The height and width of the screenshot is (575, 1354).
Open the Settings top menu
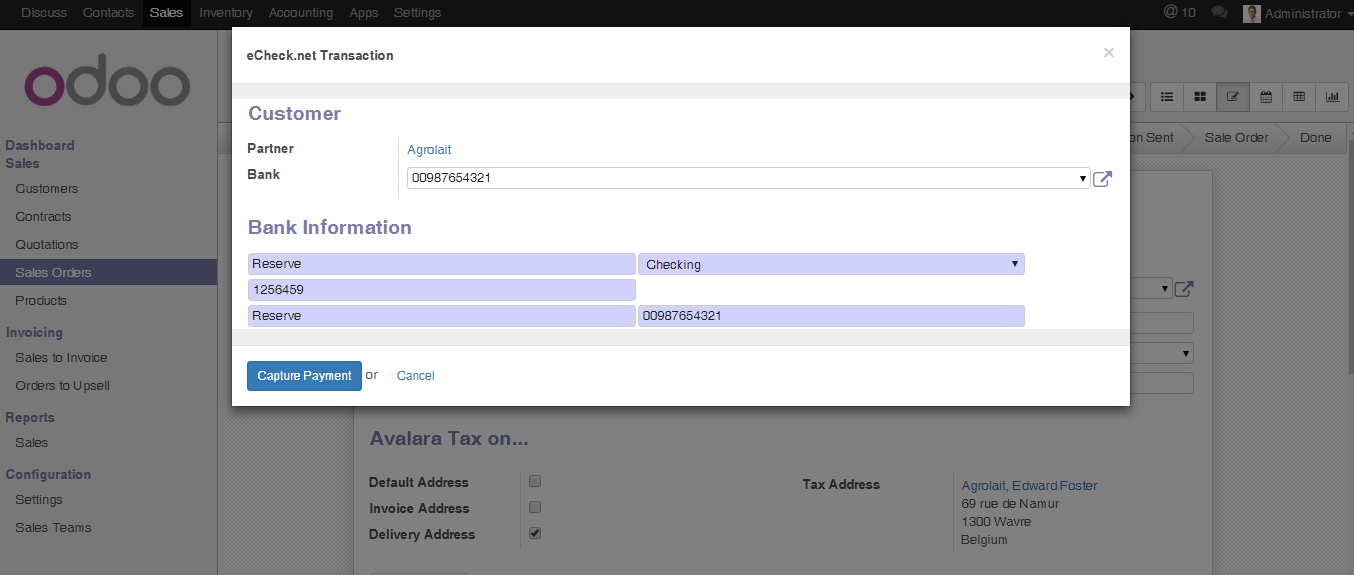click(x=417, y=13)
